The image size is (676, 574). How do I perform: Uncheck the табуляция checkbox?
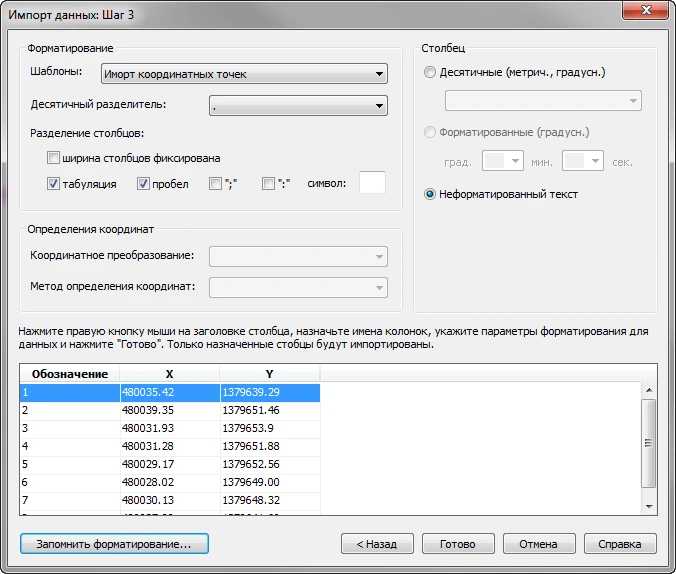53,184
